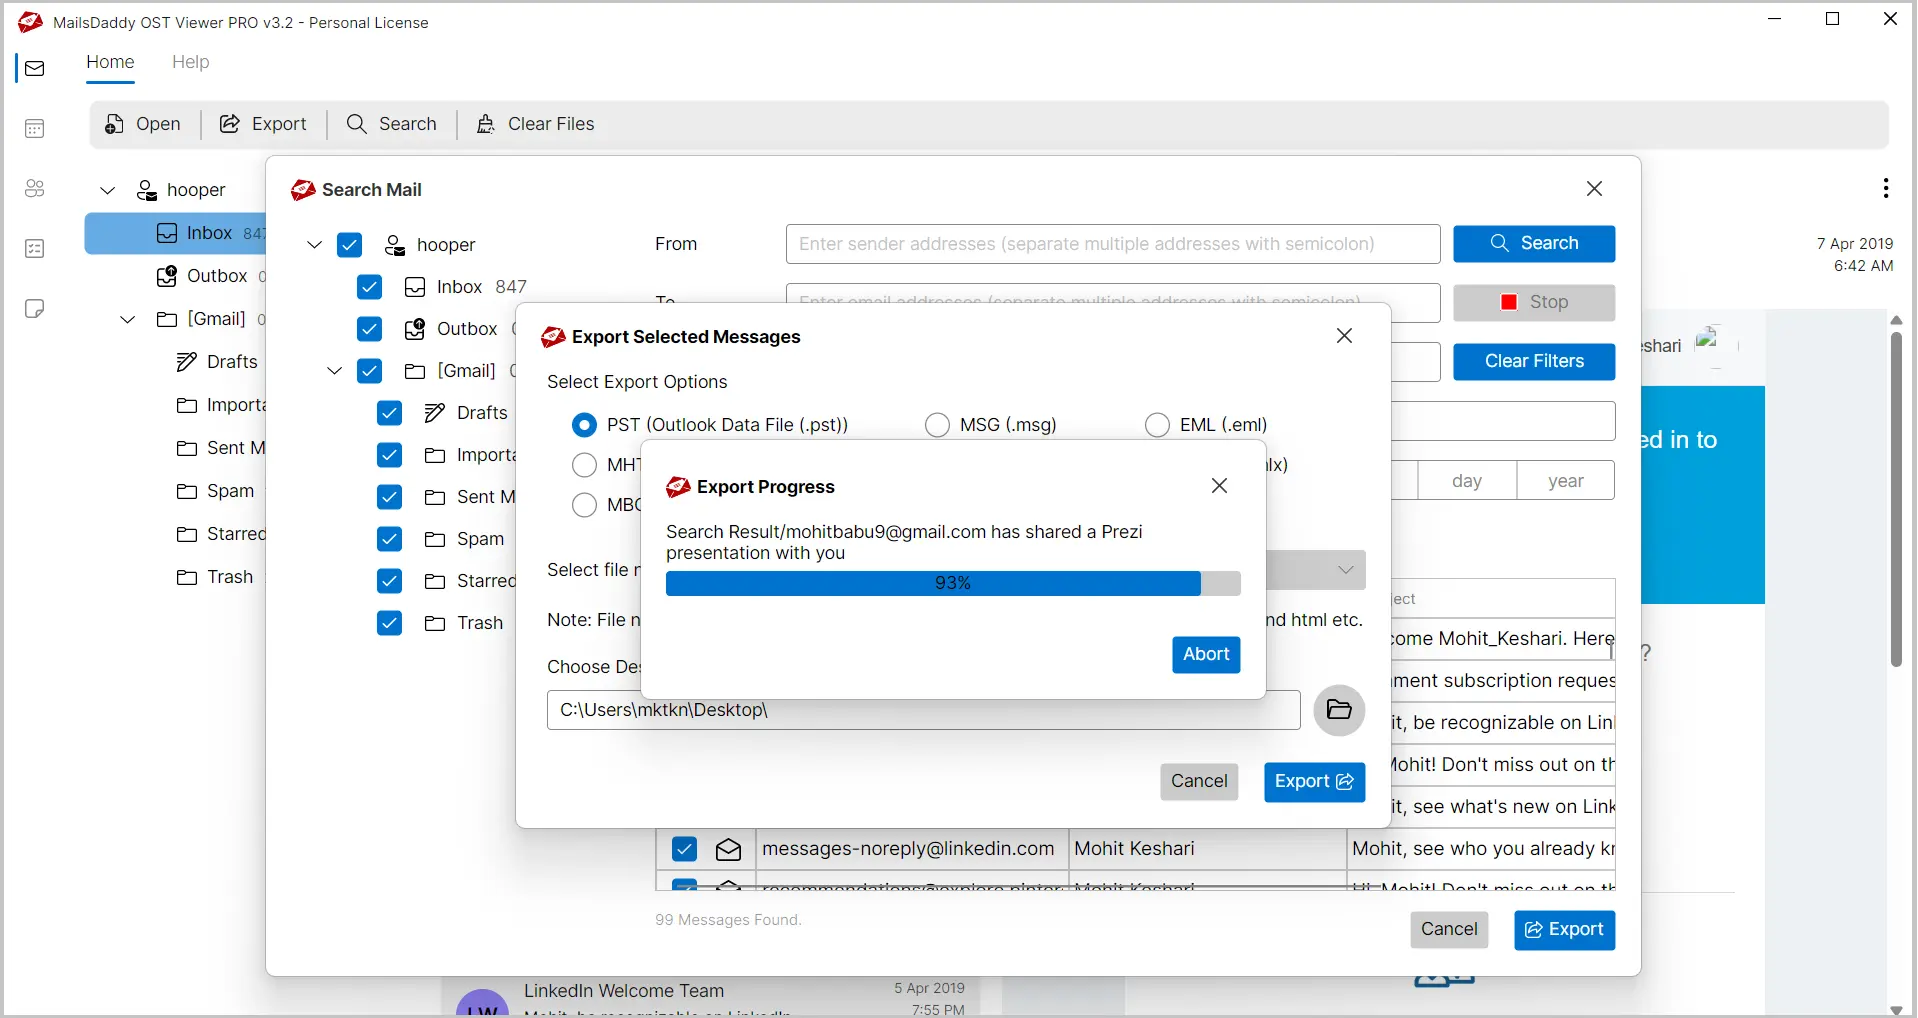1918x1018 pixels.
Task: Click the day date field
Action: click(1467, 481)
